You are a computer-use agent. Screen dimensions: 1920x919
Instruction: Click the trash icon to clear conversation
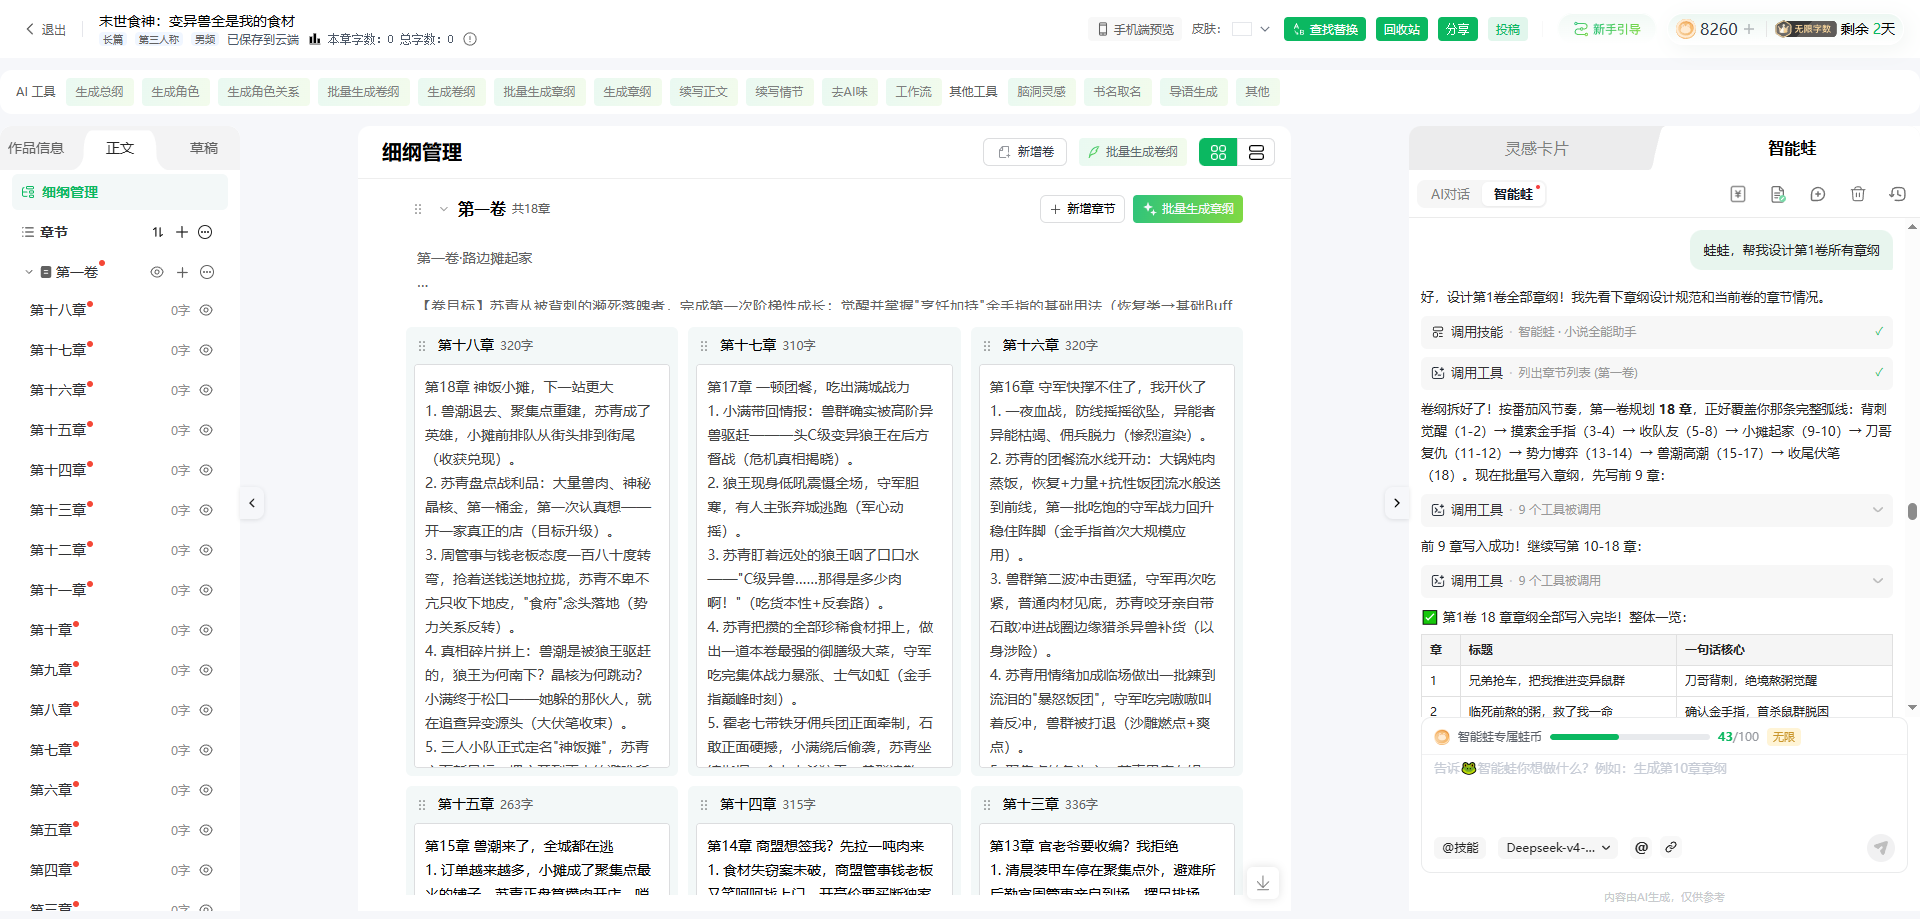point(1857,194)
